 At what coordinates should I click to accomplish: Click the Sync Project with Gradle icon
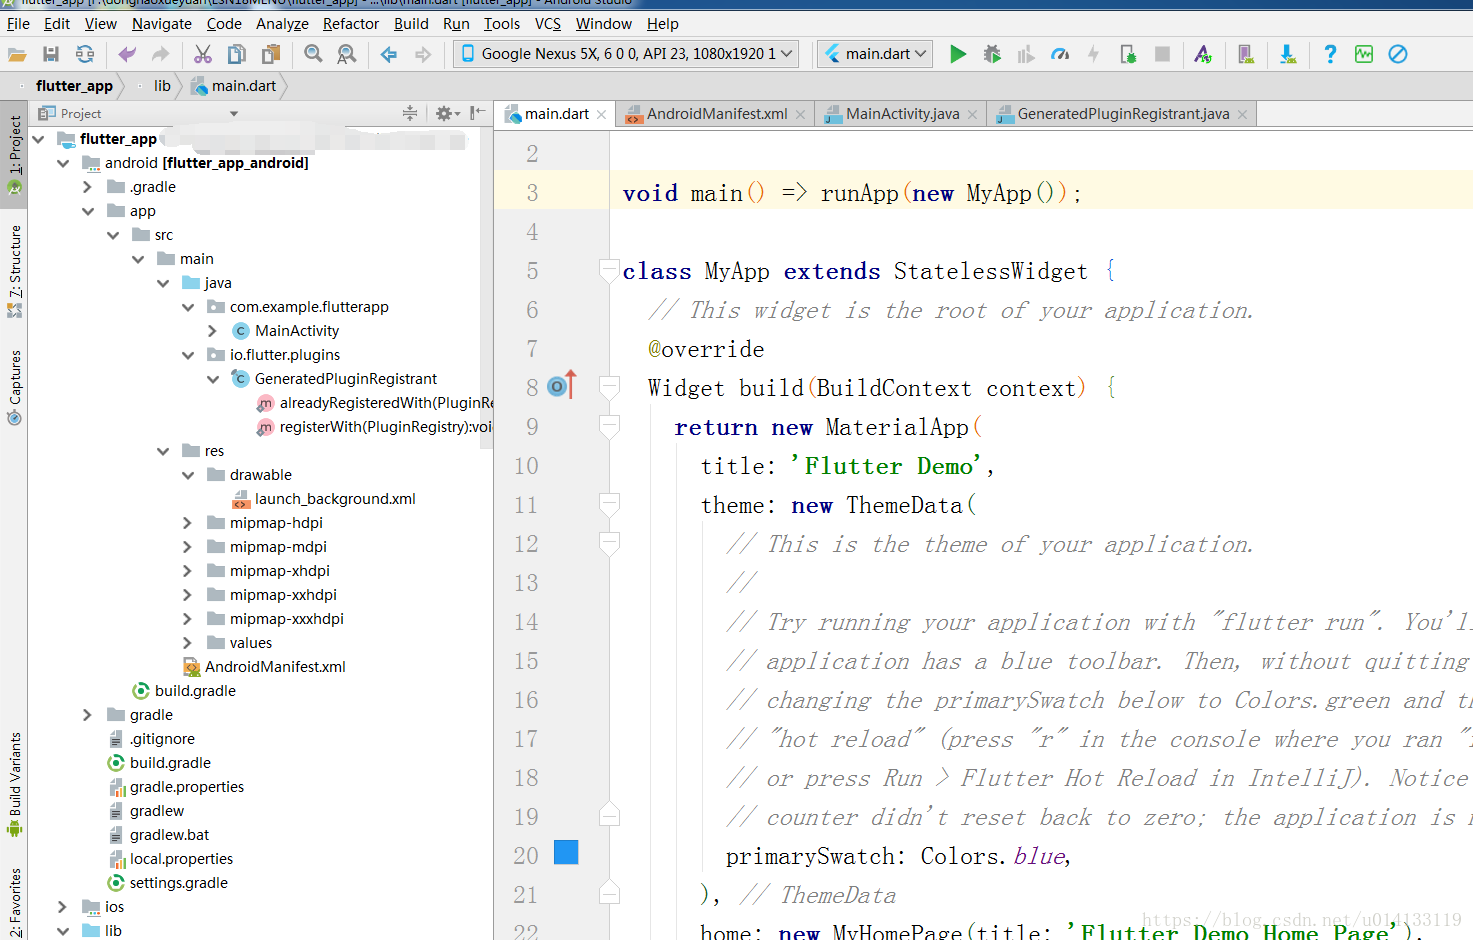(1203, 54)
